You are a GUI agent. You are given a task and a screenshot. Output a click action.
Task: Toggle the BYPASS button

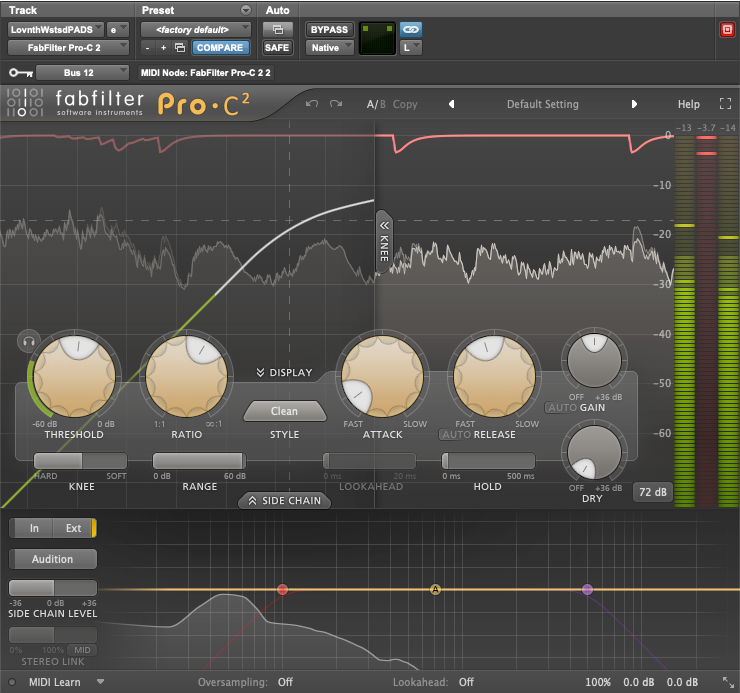point(329,29)
